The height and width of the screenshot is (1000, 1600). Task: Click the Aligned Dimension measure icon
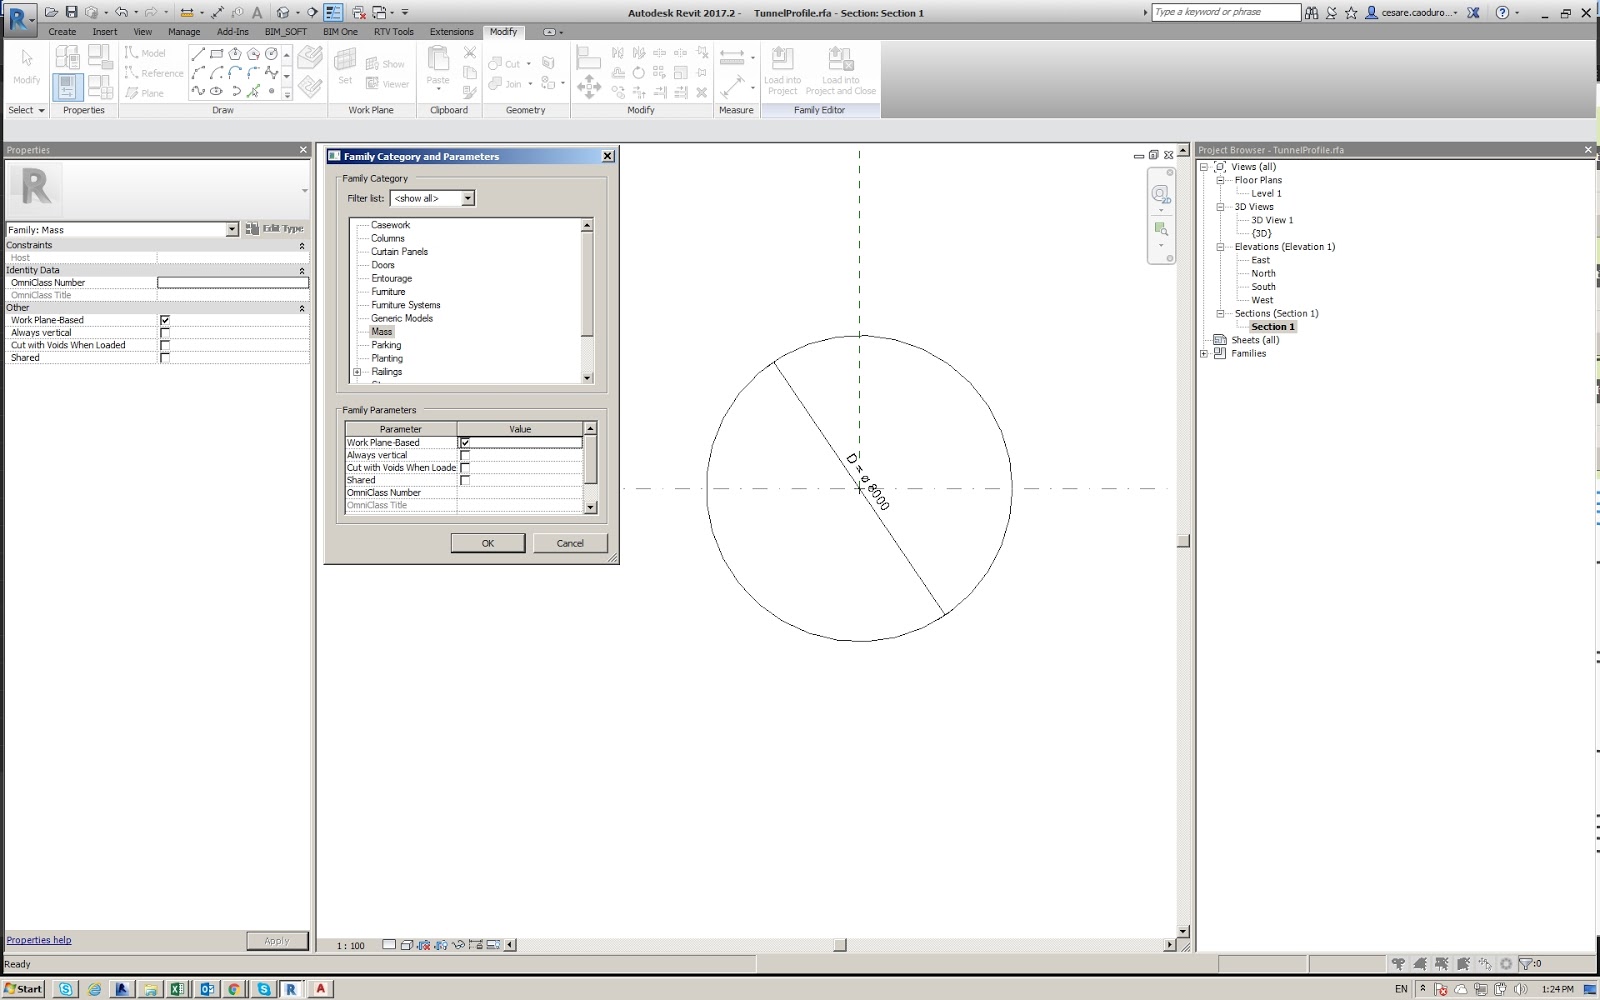coord(732,57)
